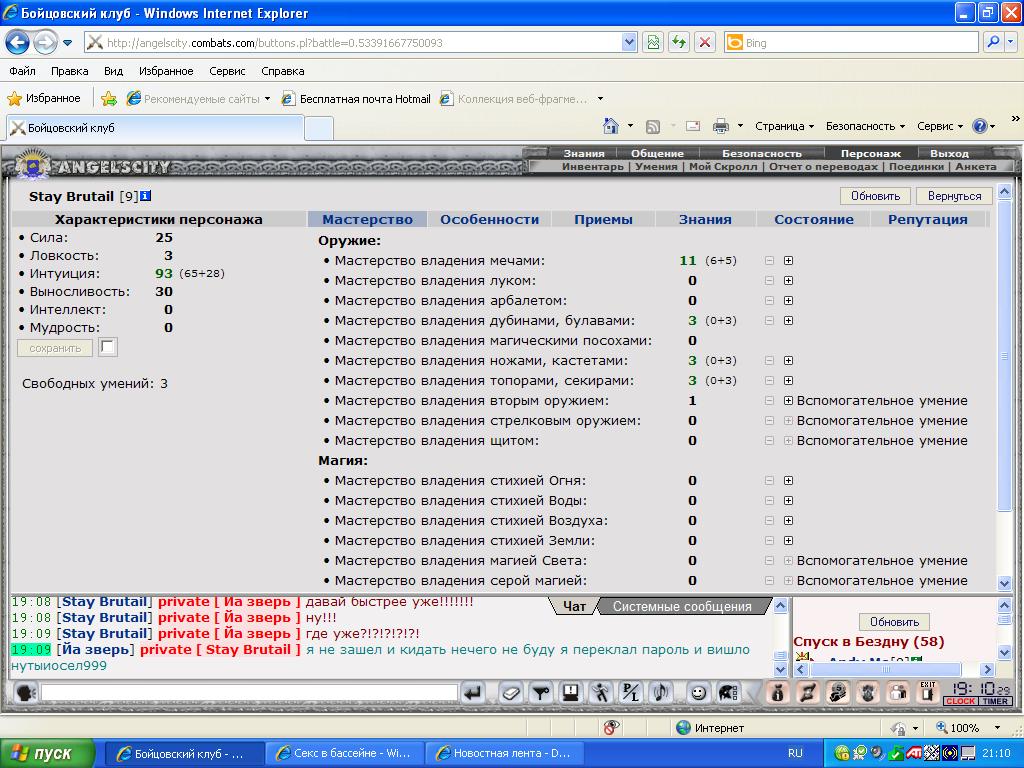
Task: Click the skull helmet icon at bottom right
Action: pyautogui.click(x=837, y=692)
